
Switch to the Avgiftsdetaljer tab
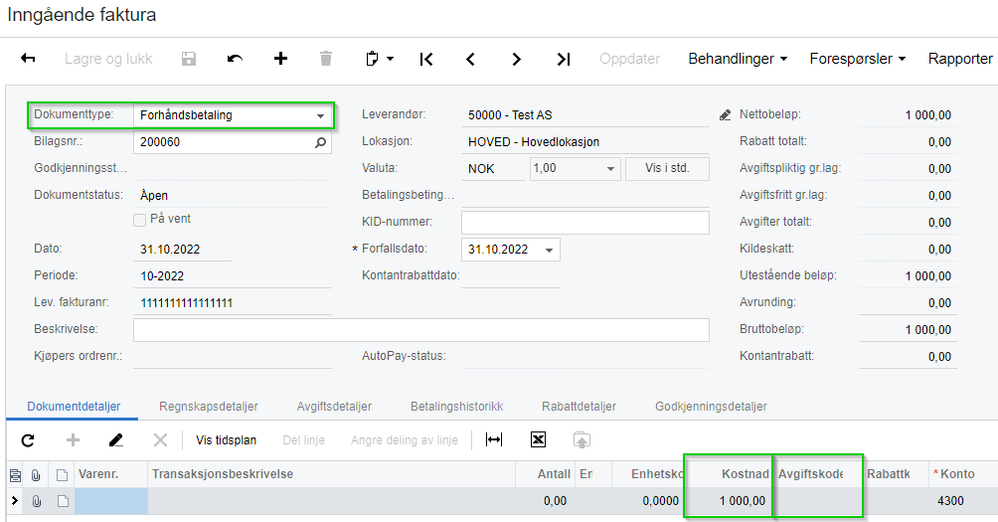point(334,406)
